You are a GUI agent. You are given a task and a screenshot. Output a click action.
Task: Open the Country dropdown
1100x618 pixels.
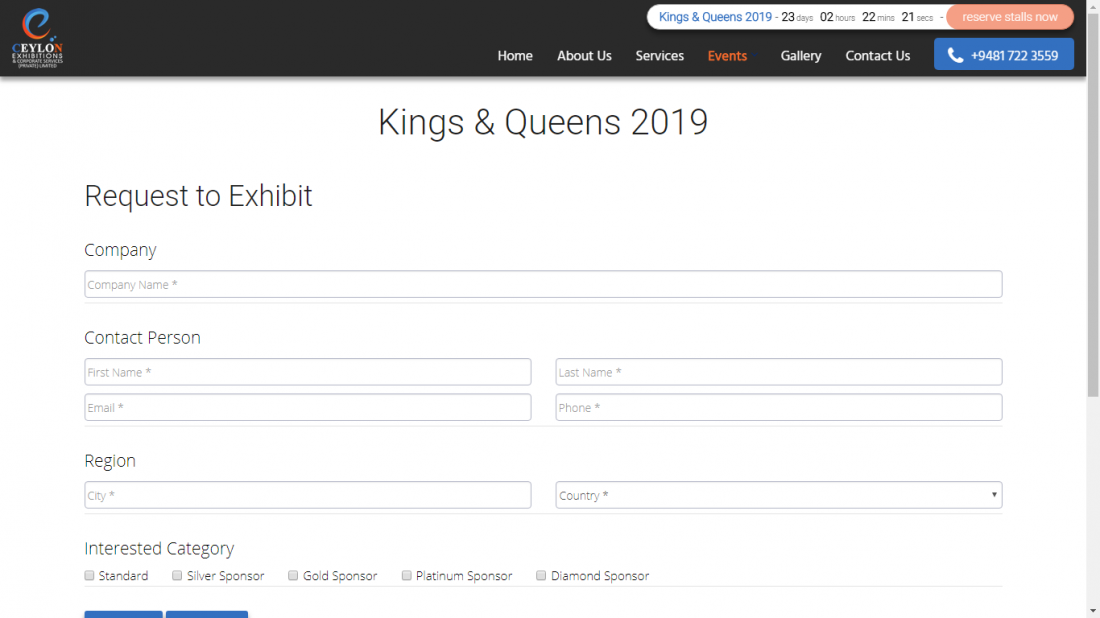coord(779,495)
